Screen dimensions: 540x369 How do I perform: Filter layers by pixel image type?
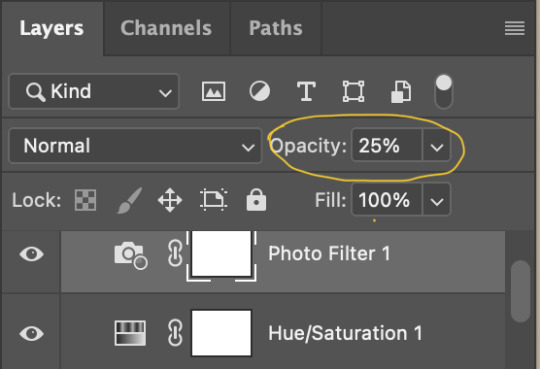tap(214, 91)
